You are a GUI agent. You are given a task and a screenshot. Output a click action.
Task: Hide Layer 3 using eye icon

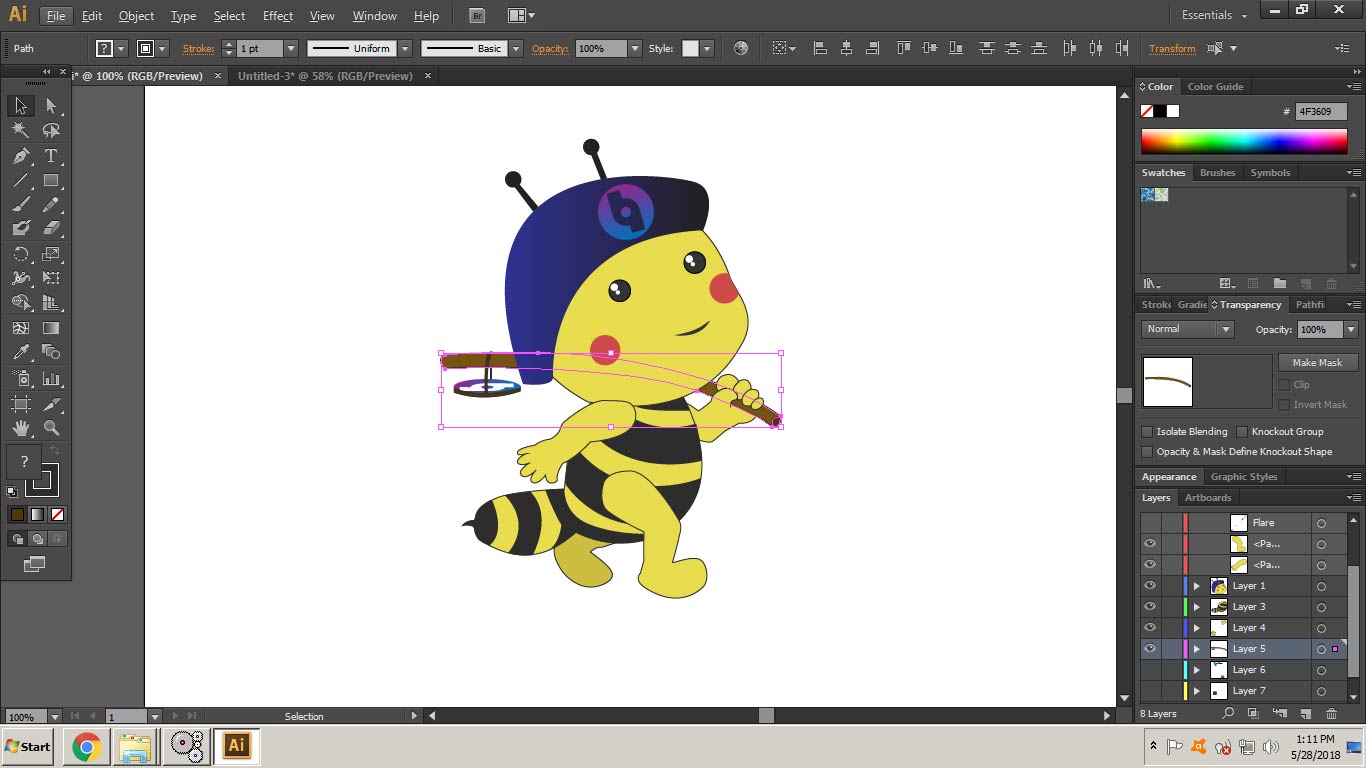click(x=1150, y=607)
